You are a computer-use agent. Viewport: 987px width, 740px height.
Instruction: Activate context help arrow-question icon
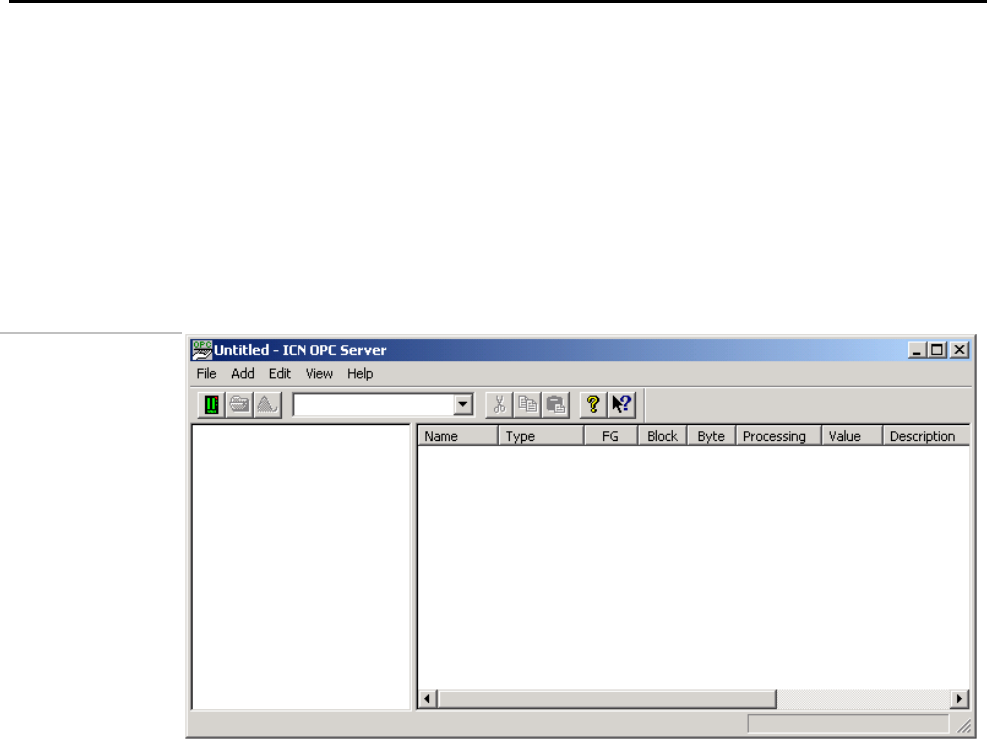point(621,404)
